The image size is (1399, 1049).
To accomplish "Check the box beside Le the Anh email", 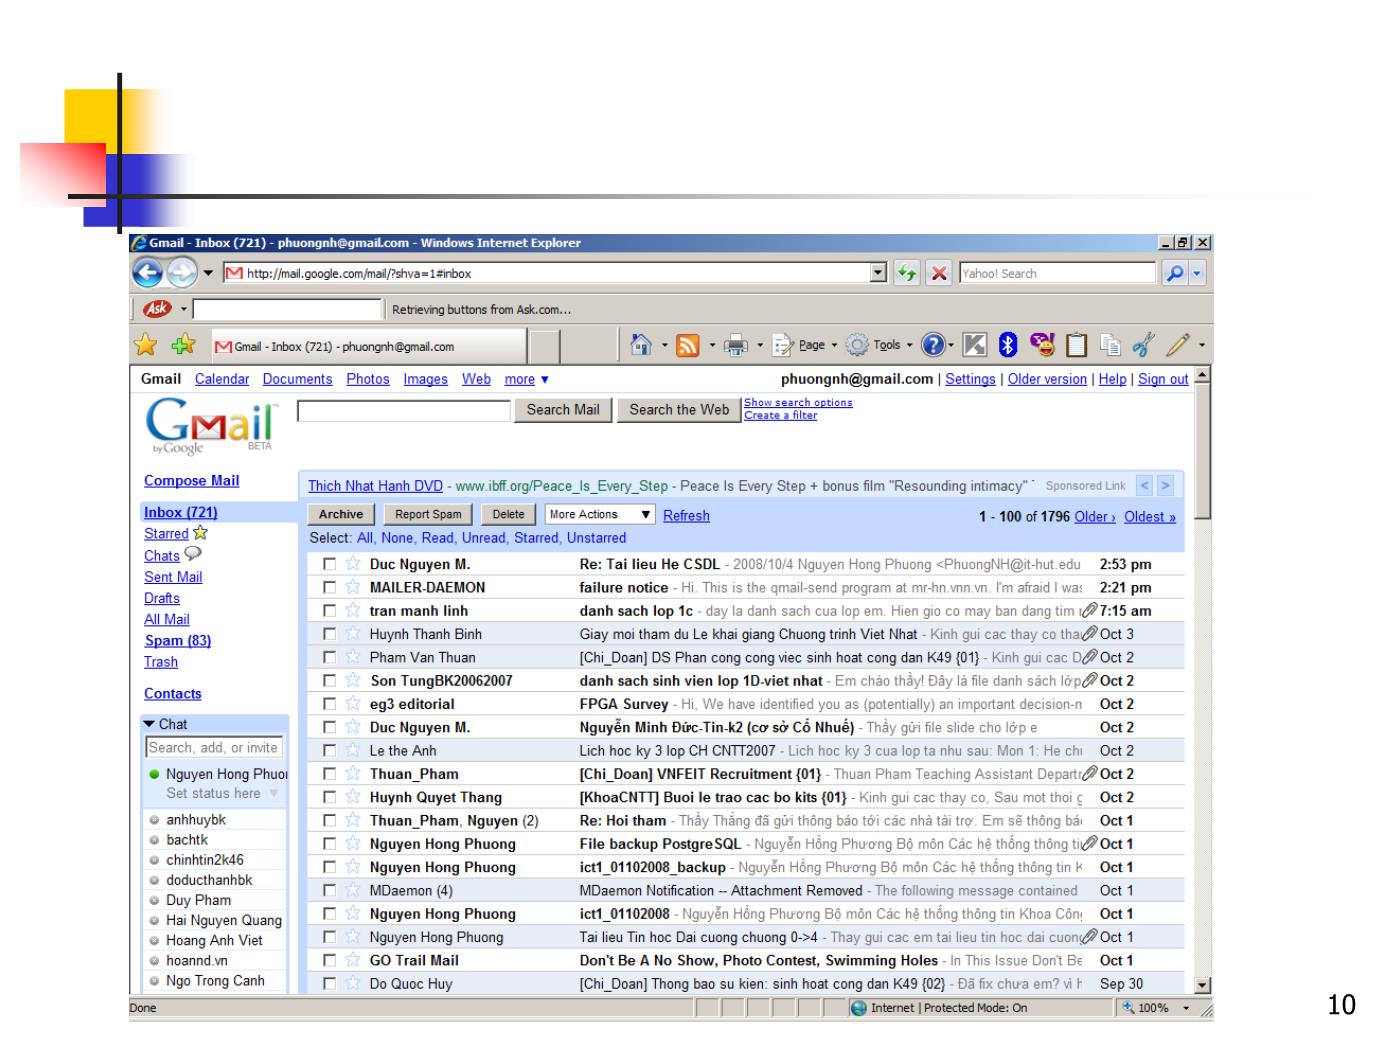I will tap(330, 751).
